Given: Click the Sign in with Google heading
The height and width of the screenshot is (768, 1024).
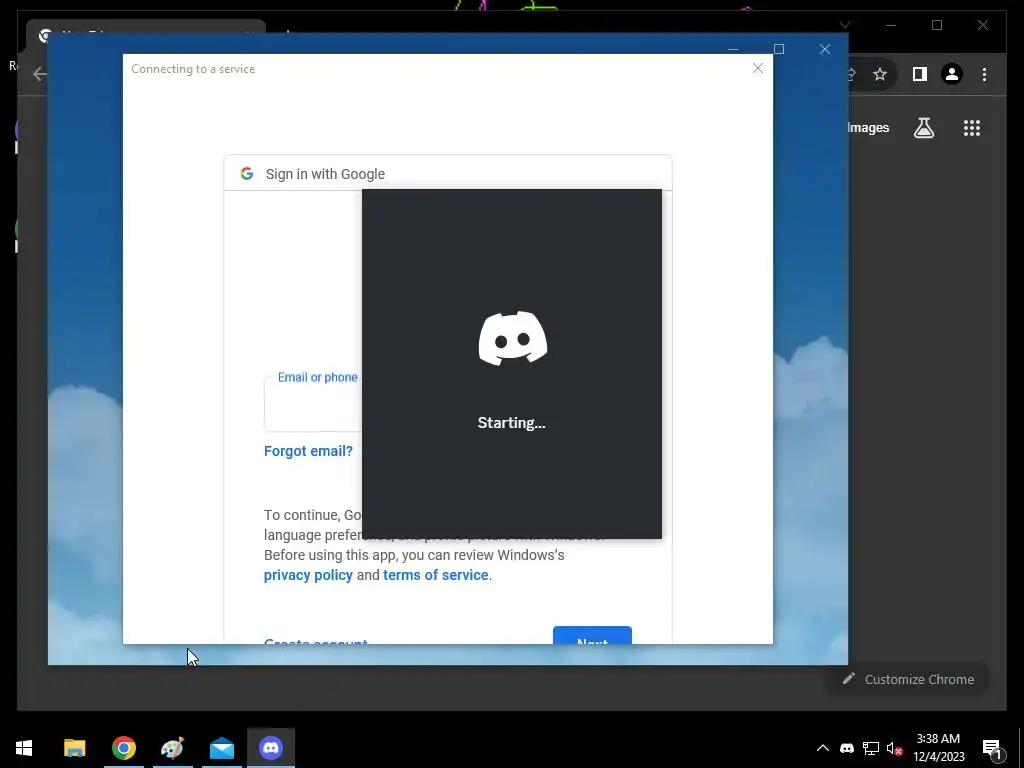Looking at the screenshot, I should pyautogui.click(x=325, y=174).
